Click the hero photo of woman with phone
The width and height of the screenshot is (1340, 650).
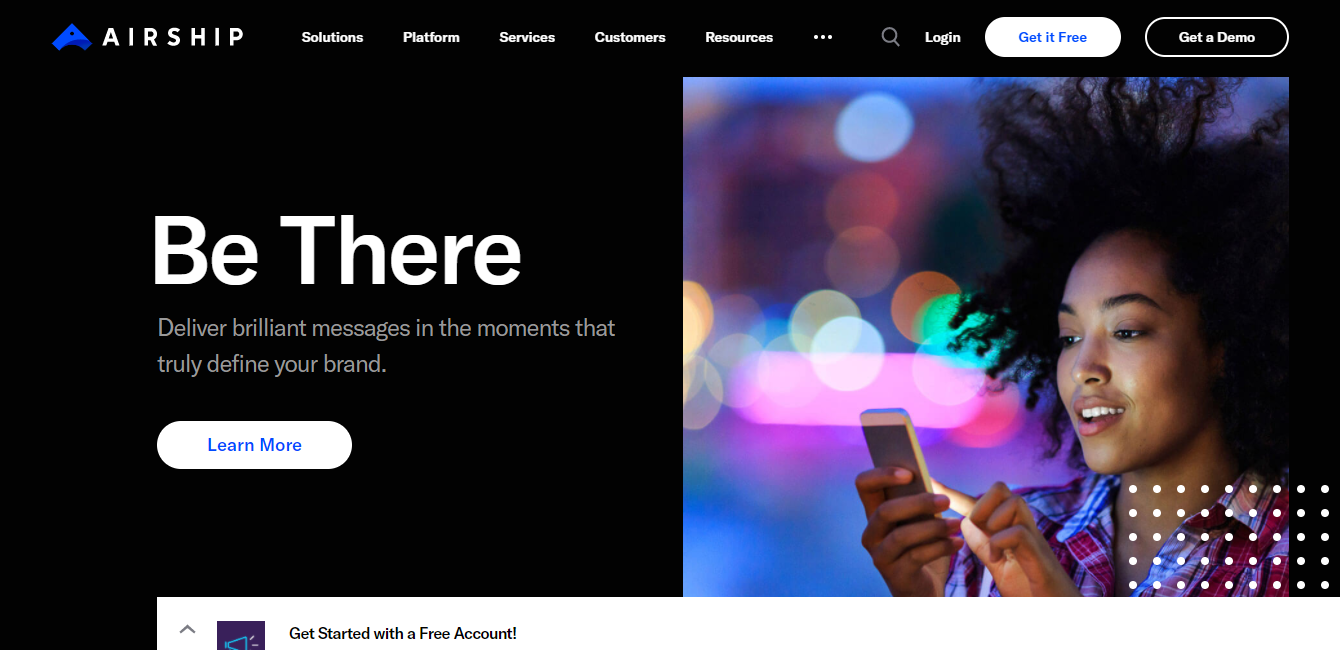tap(986, 337)
